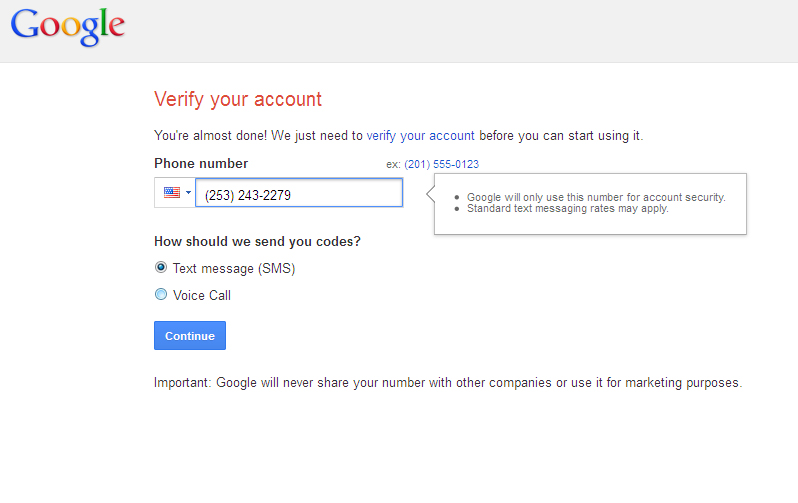798x503 pixels.
Task: Open the country code dropdown arrow
Action: [188, 193]
